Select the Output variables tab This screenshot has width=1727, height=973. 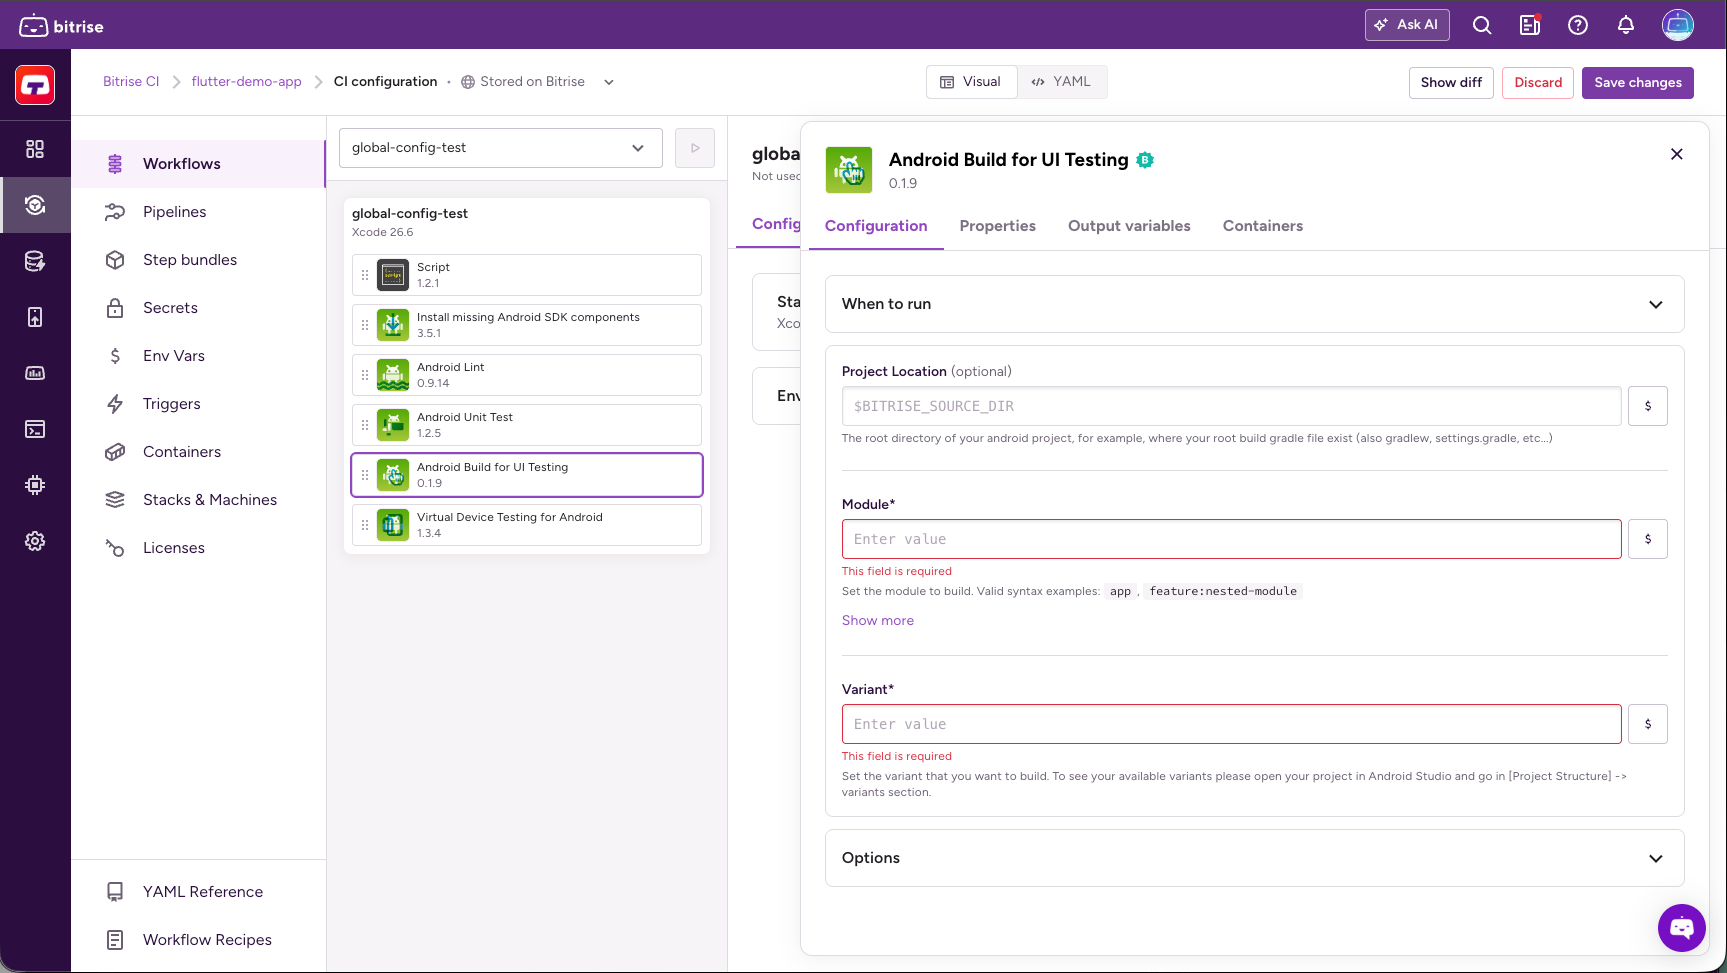[1129, 226]
